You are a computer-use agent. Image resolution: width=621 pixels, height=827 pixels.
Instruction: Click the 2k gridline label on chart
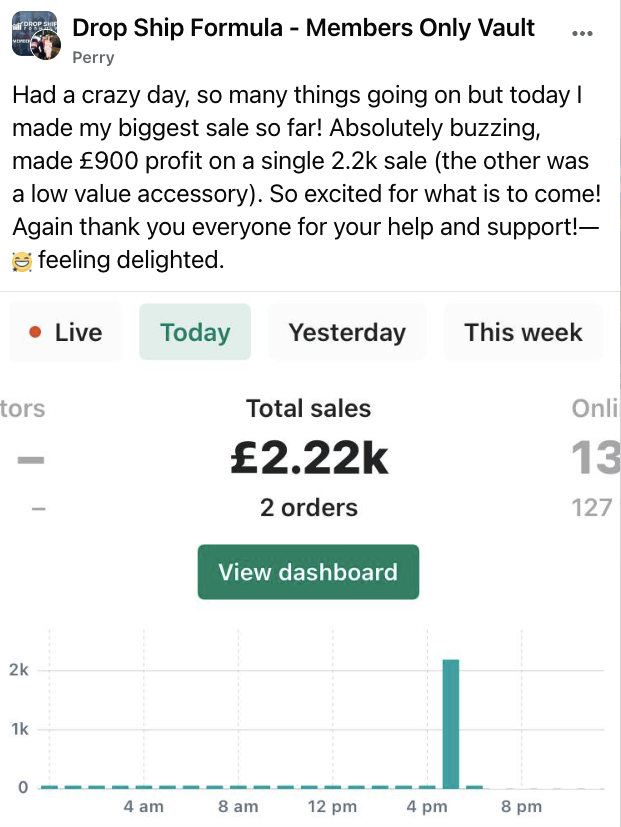tap(19, 670)
